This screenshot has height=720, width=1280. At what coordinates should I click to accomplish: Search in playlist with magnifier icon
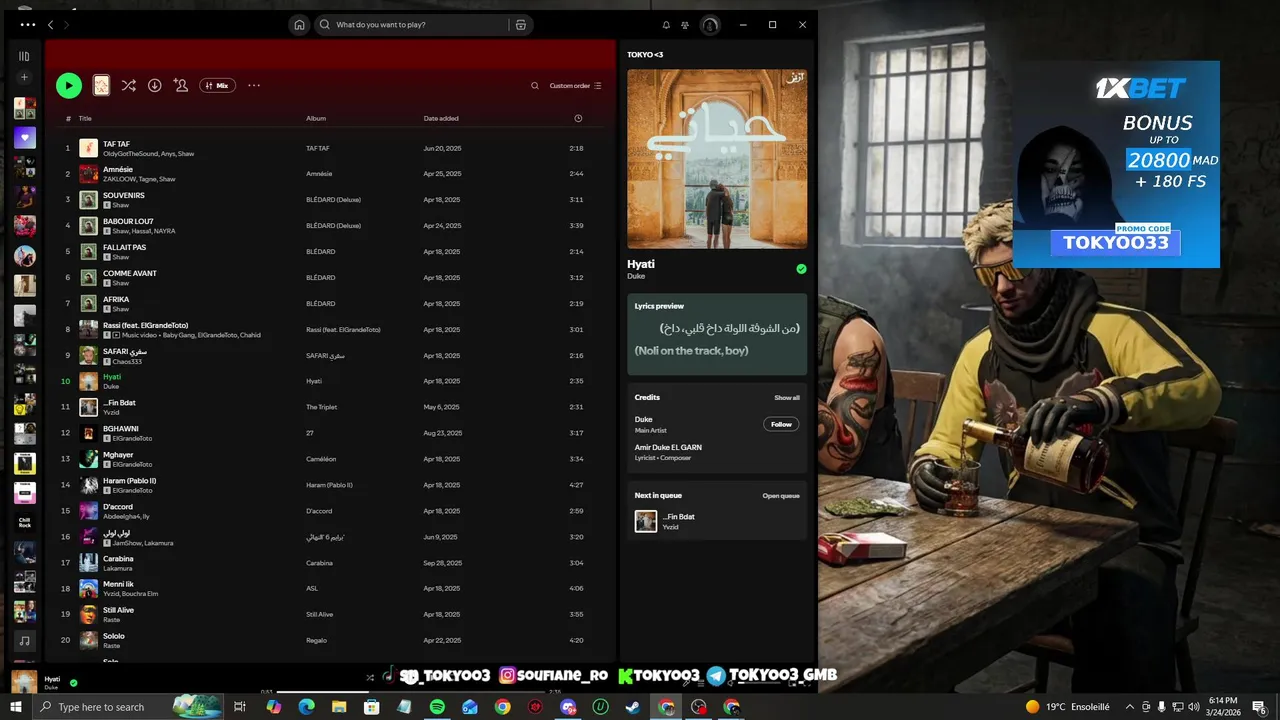[x=535, y=86]
